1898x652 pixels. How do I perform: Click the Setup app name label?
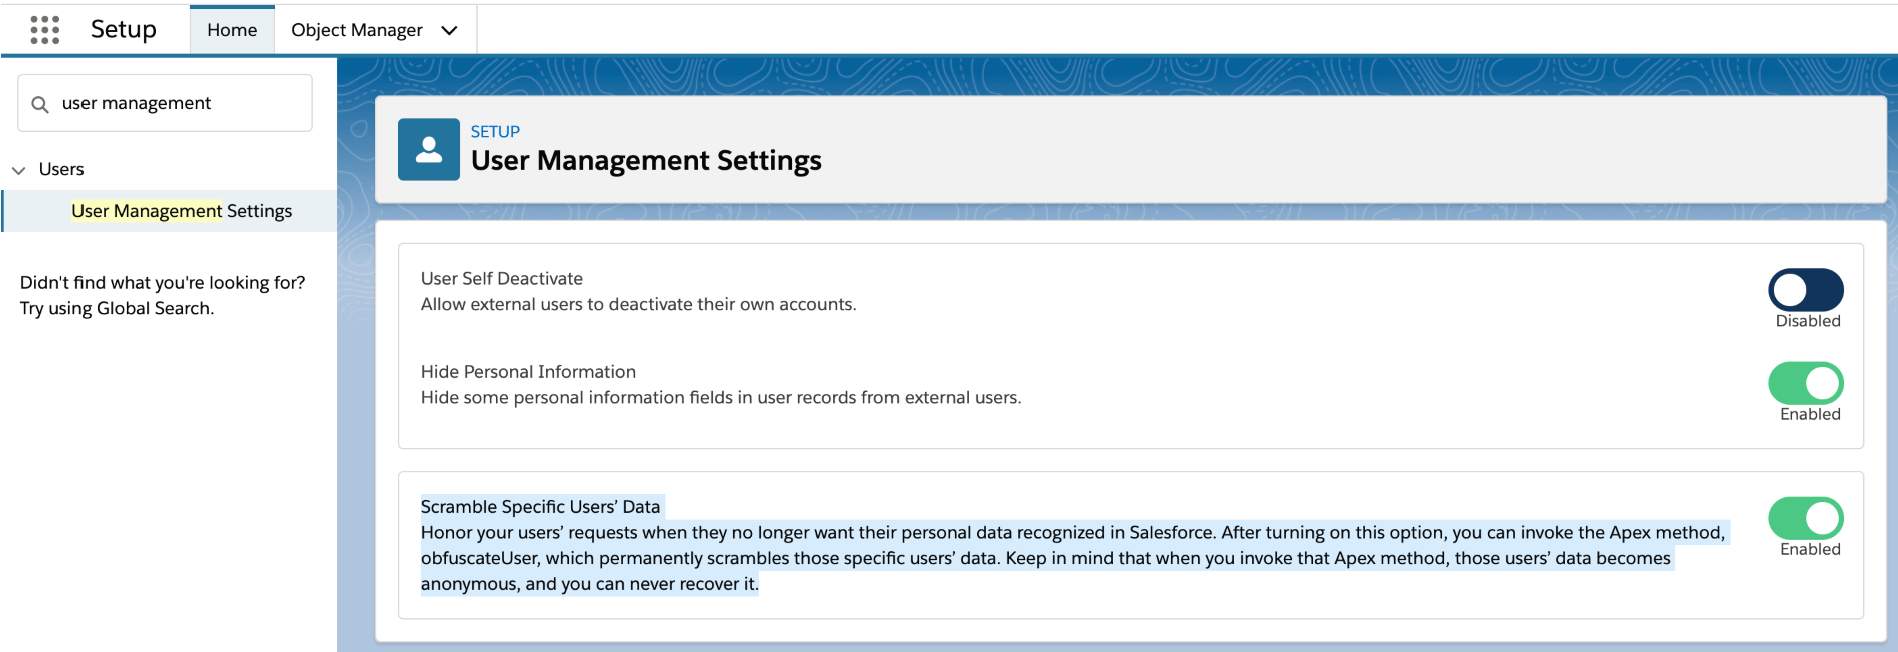(x=124, y=29)
